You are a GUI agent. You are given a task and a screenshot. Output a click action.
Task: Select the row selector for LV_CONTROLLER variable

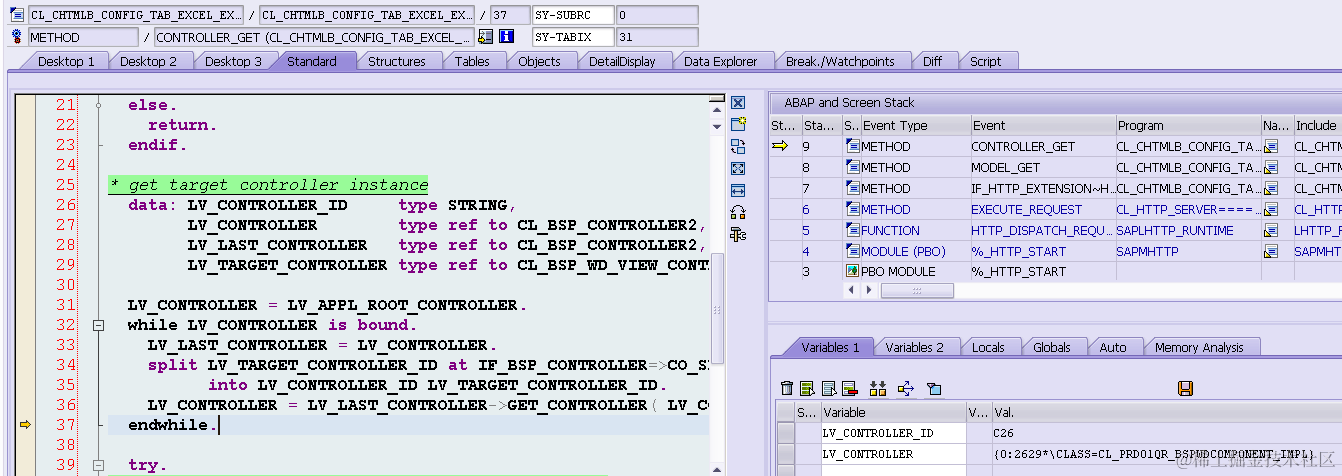(786, 454)
